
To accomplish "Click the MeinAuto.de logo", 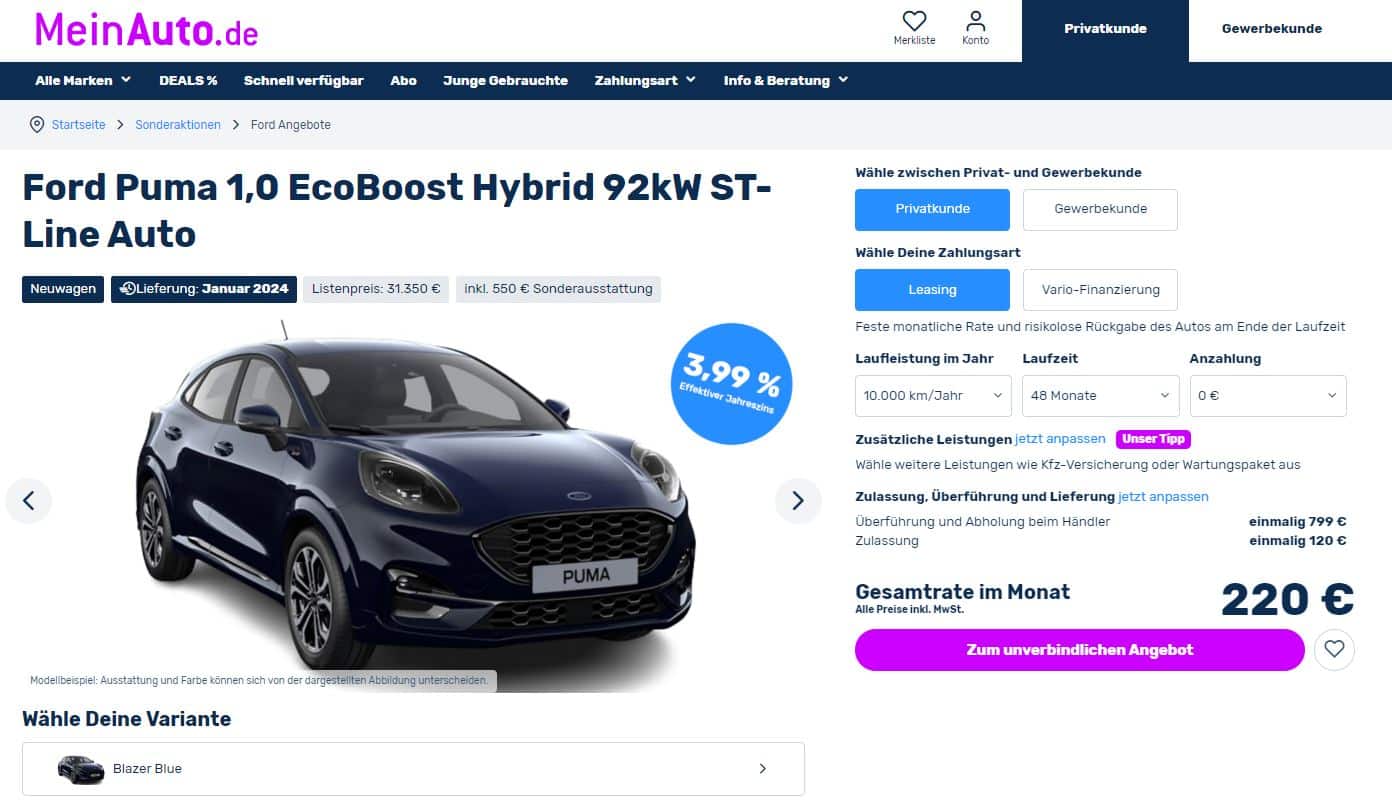I will click(146, 30).
